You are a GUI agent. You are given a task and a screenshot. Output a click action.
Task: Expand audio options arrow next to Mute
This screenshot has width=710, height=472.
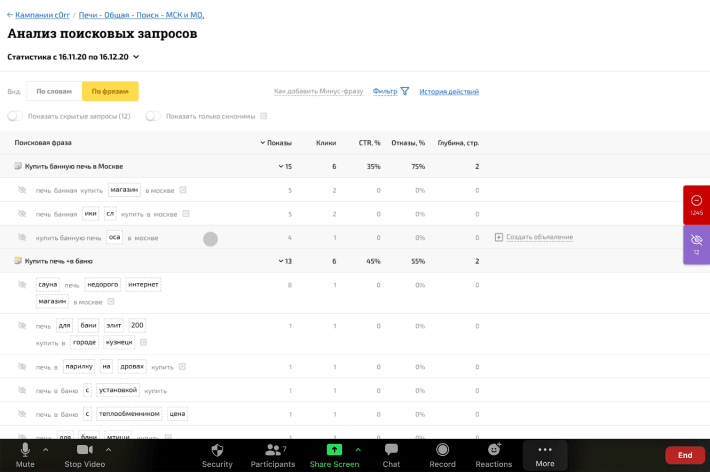point(46,450)
